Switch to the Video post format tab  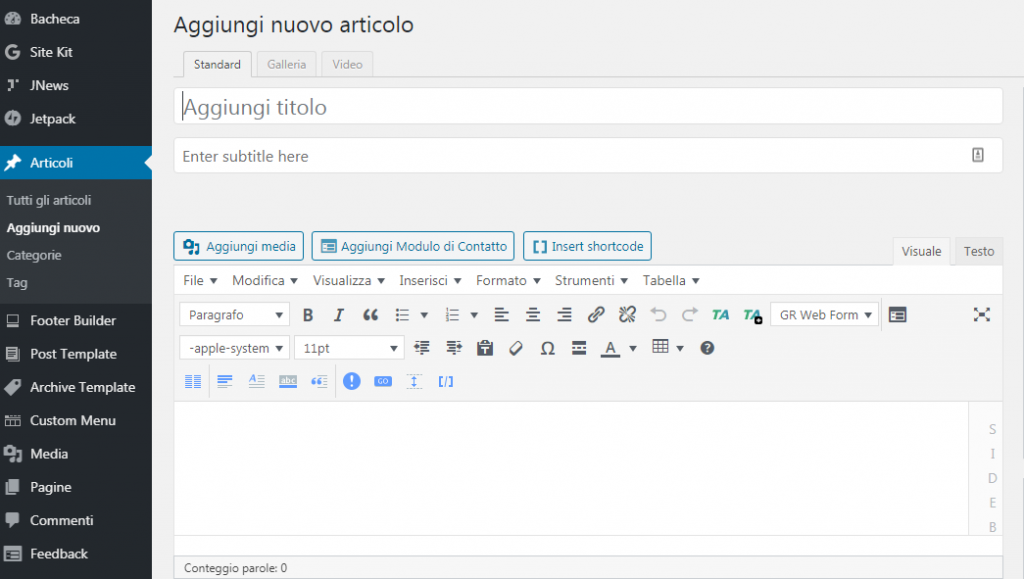coord(347,64)
